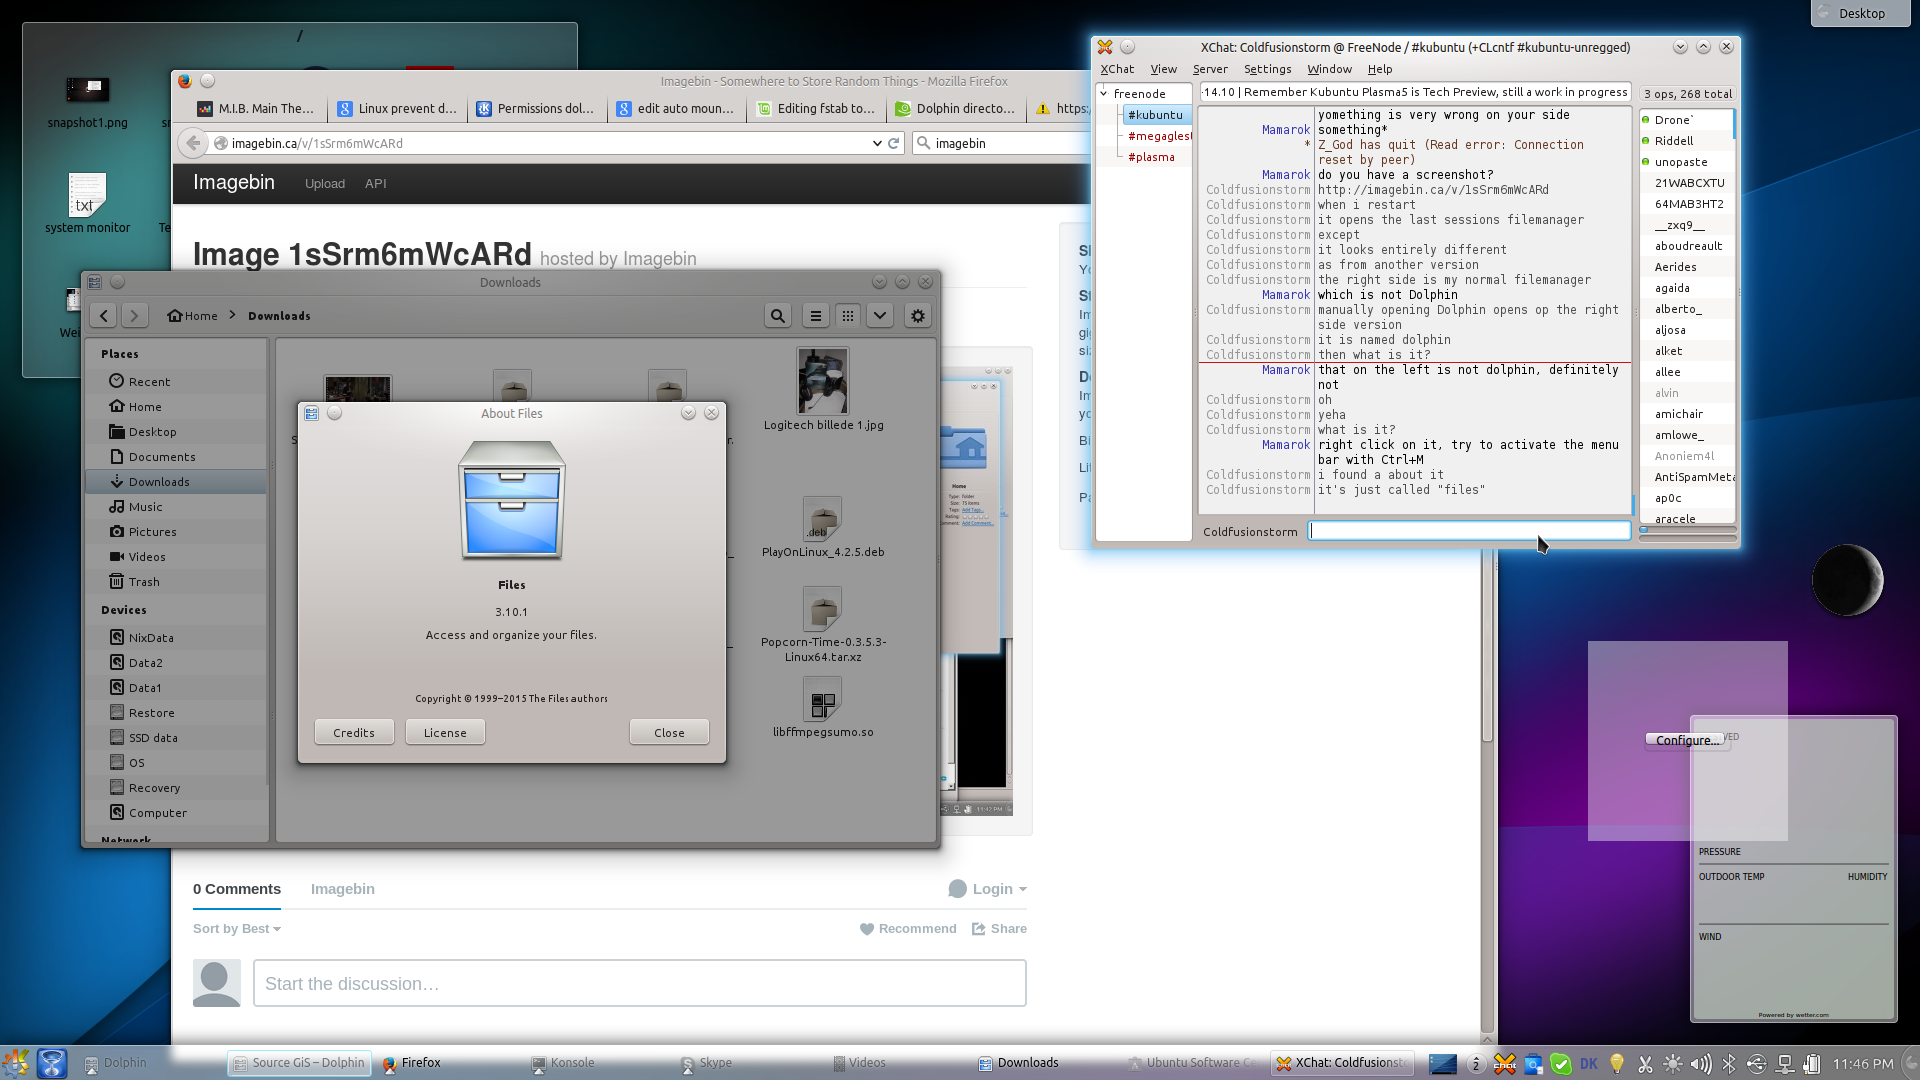Click Recommend heart in comments
The image size is (1920, 1080).
(x=908, y=929)
